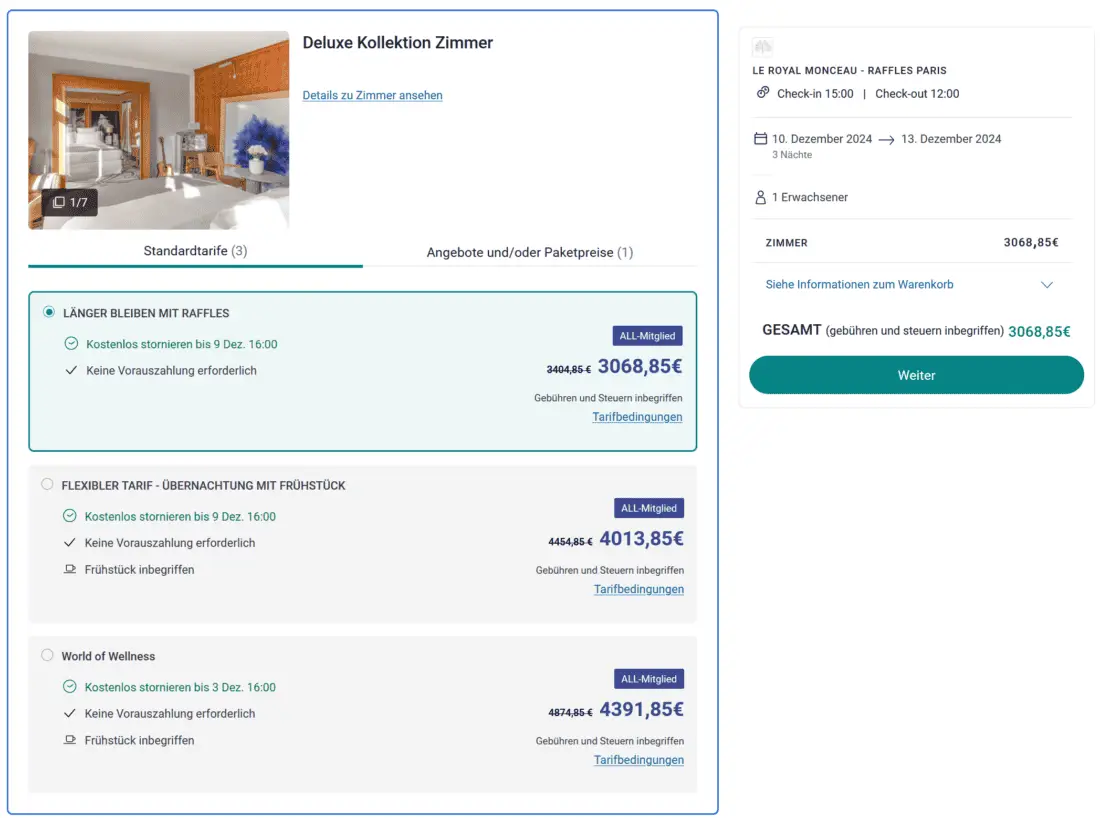The image size is (1100, 818).
Task: Click the Deluxe Kollektion Zimmer room photo
Action: pos(158,130)
